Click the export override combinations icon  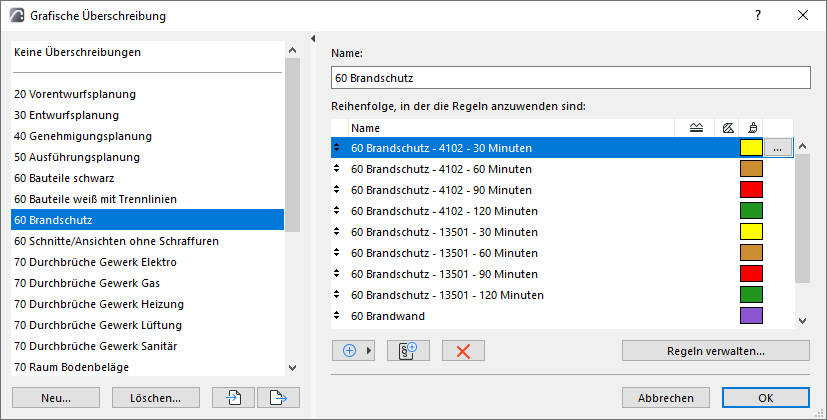click(278, 397)
